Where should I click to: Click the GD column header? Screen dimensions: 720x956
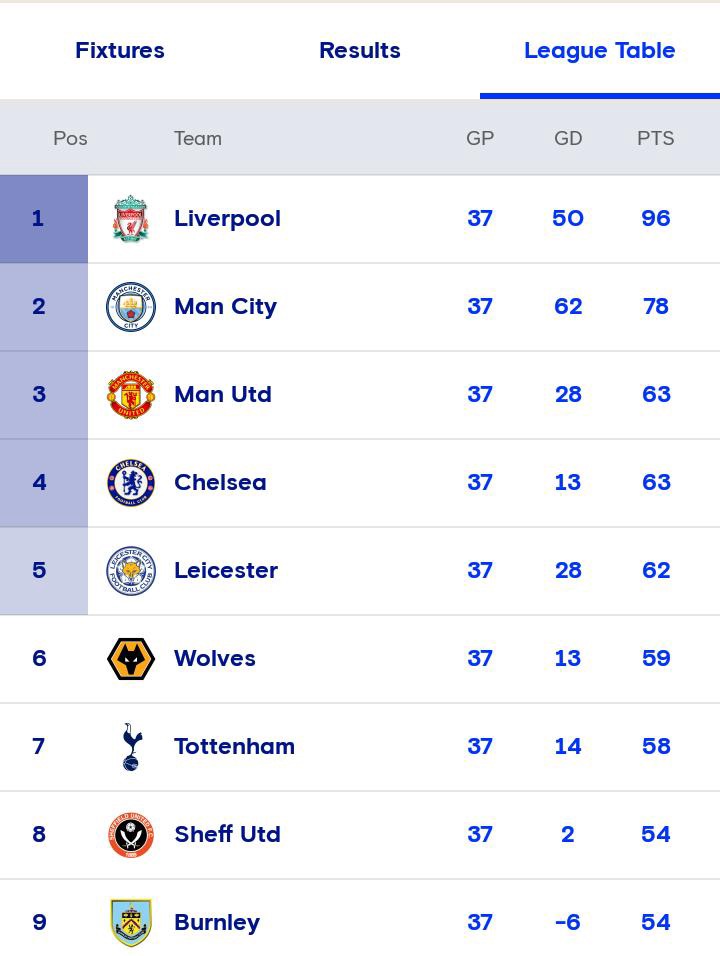tap(568, 138)
